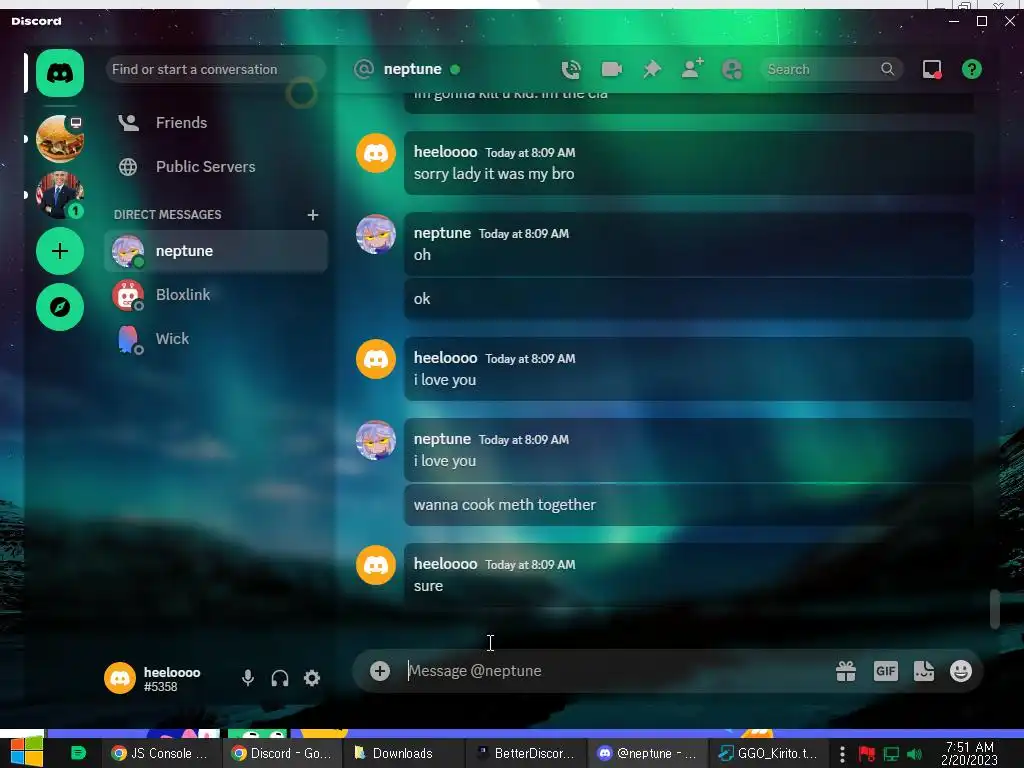Open the help question mark icon

(972, 69)
